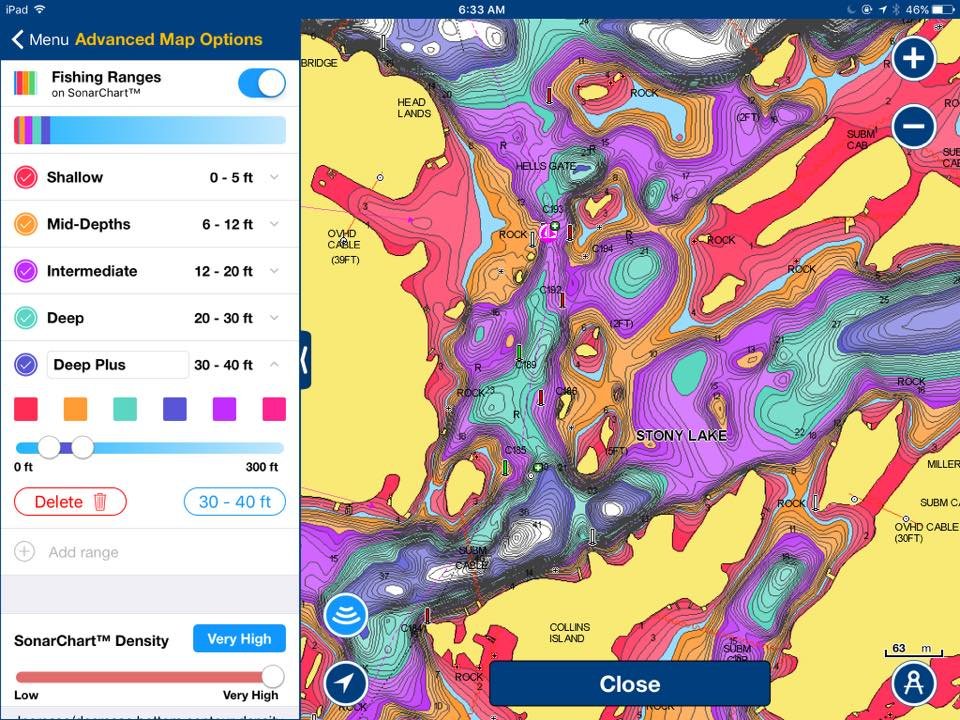This screenshot has height=720, width=960.
Task: Open the distance compass tool
Action: tap(913, 684)
